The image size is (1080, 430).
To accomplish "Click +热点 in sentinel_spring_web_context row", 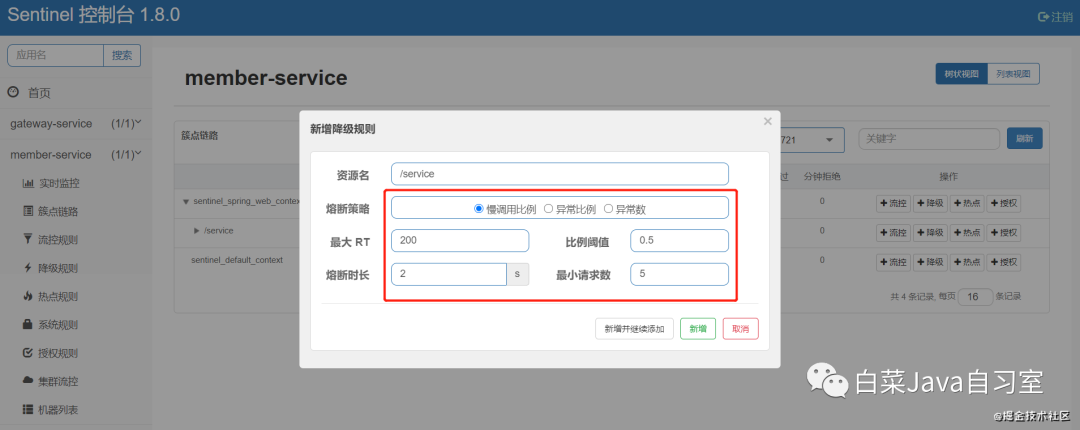I will pos(966,203).
